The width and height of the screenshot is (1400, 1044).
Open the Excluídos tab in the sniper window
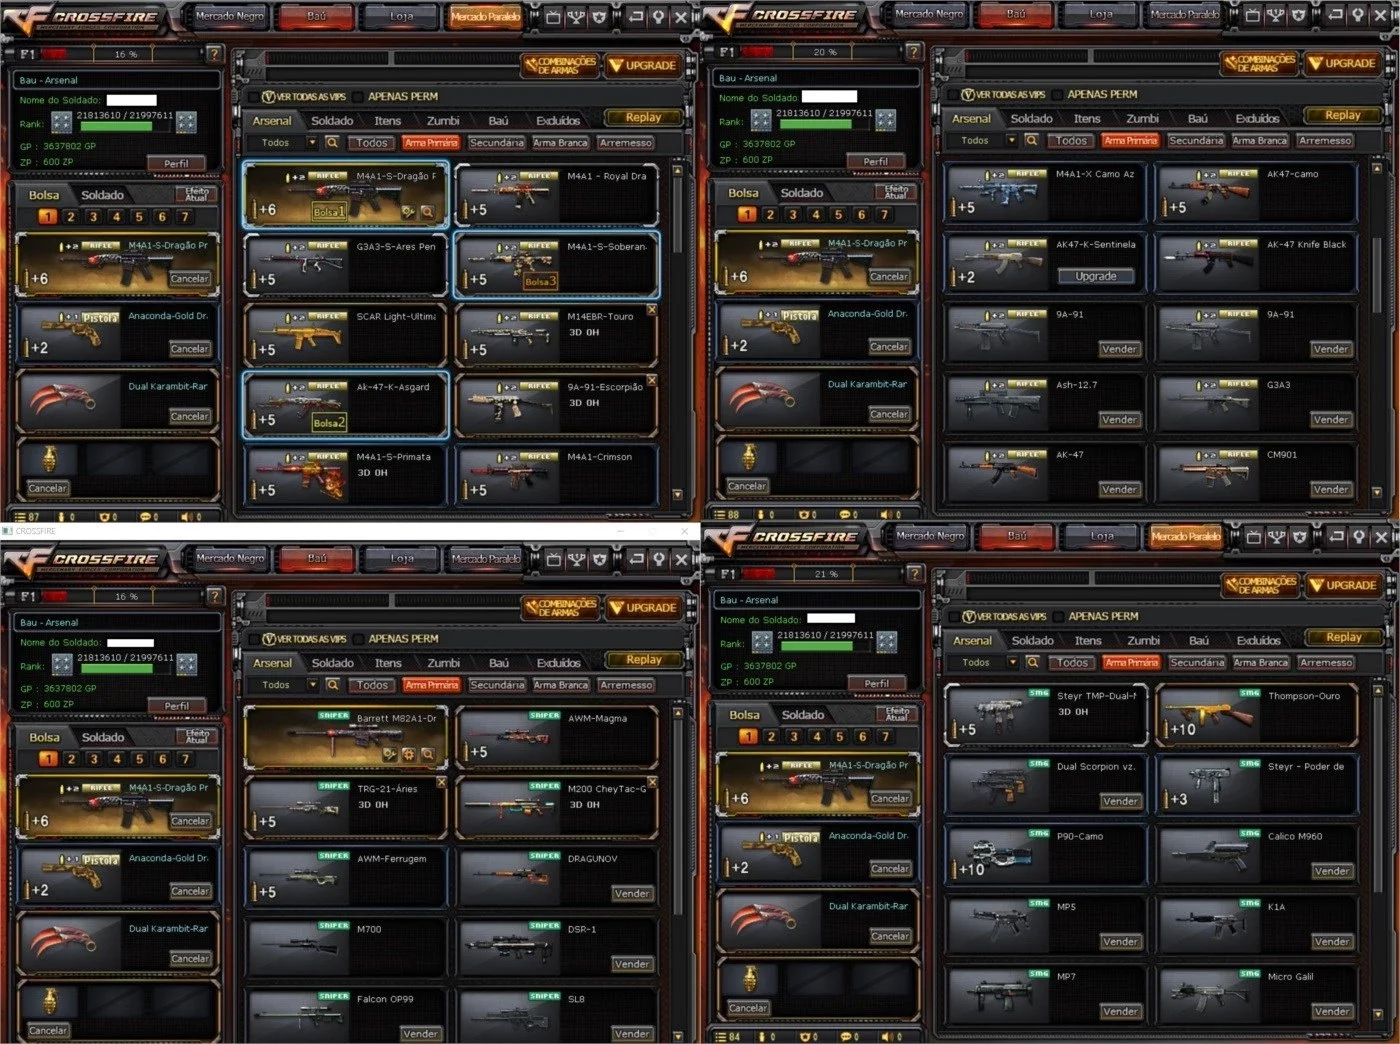point(558,663)
